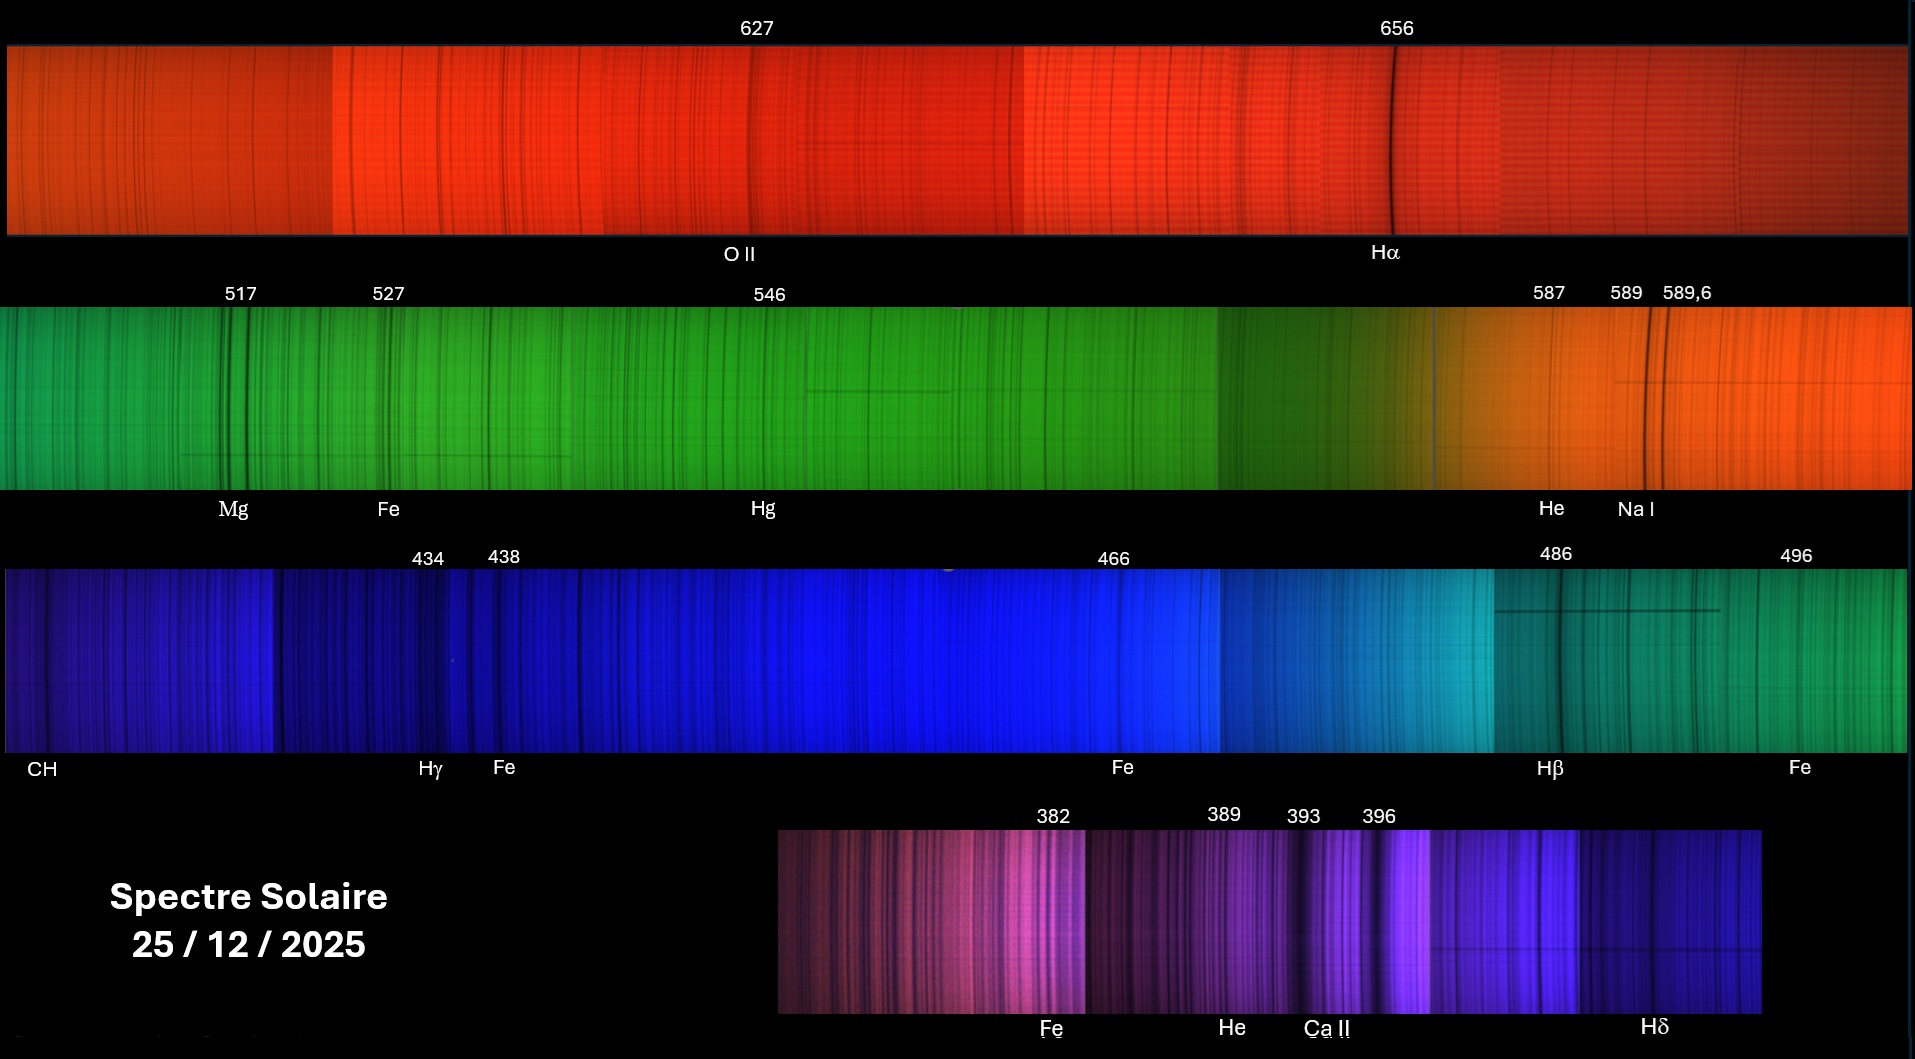Select the "O II" element label
1915x1059 pixels.
[739, 254]
